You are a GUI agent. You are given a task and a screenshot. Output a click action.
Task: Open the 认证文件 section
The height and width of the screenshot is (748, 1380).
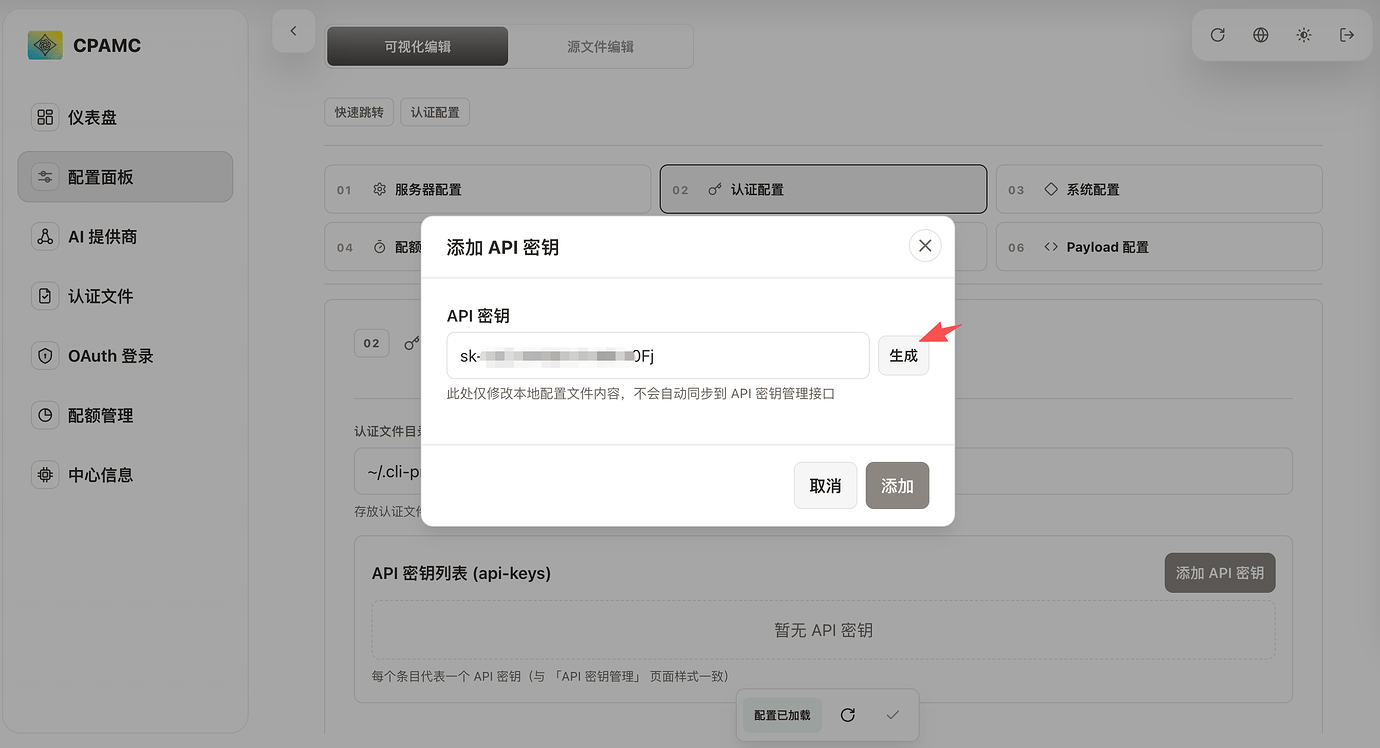click(x=125, y=296)
